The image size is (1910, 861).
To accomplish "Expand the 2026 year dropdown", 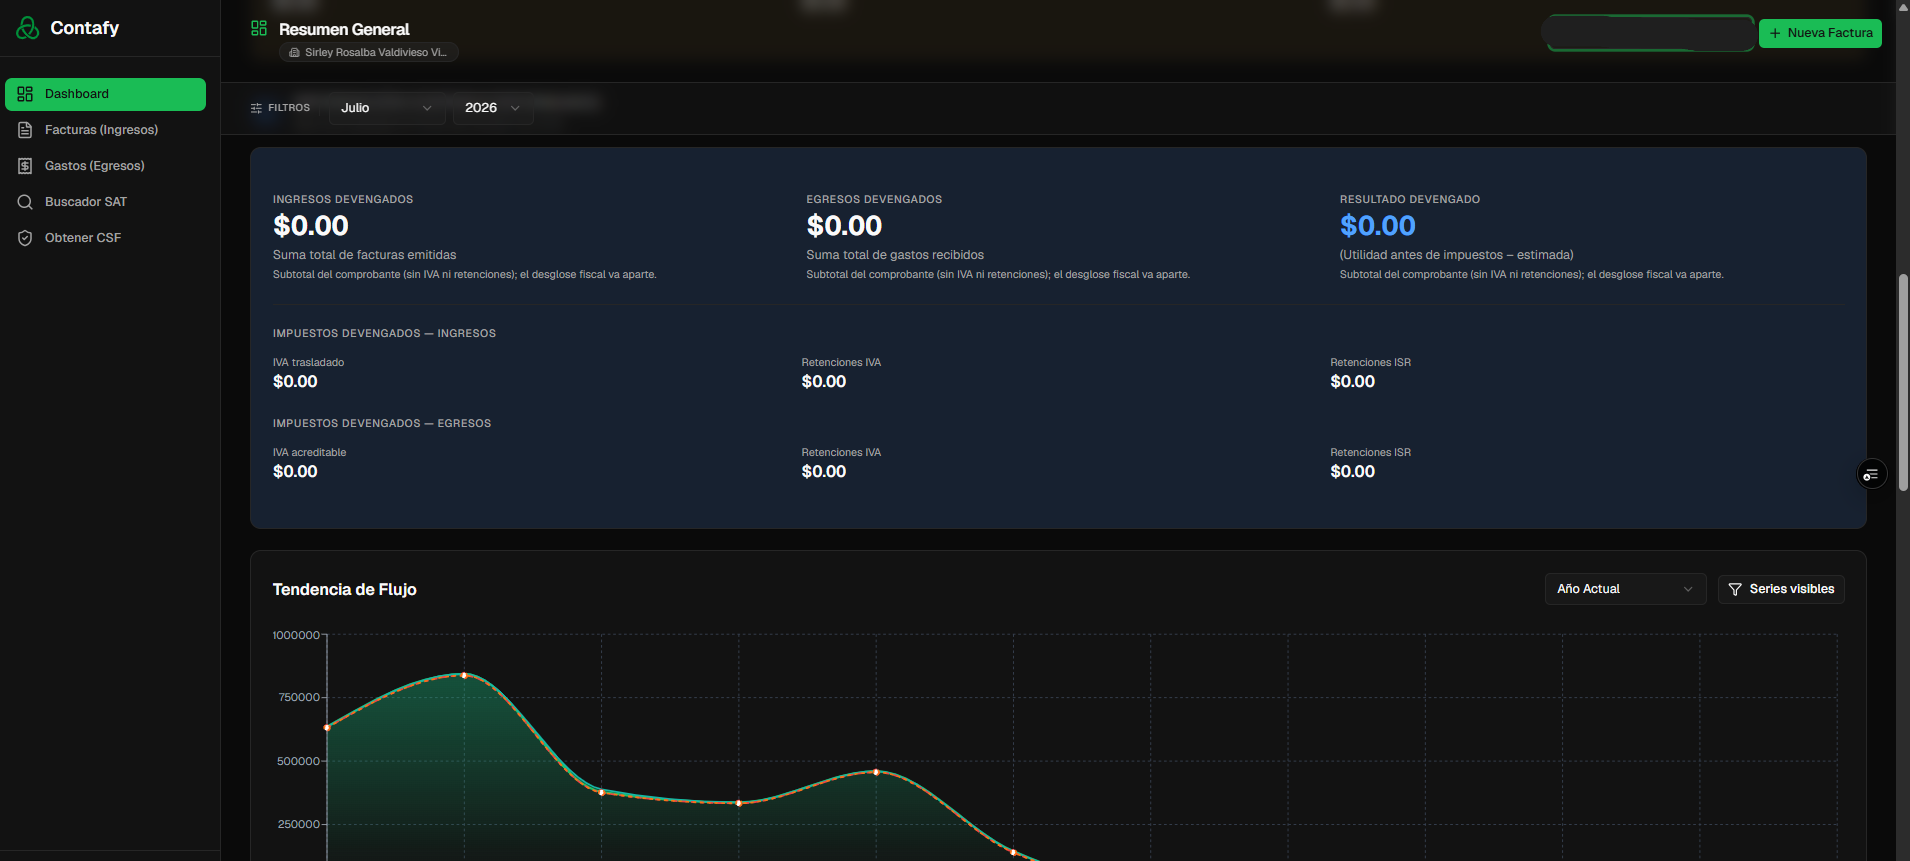I will (x=493, y=108).
